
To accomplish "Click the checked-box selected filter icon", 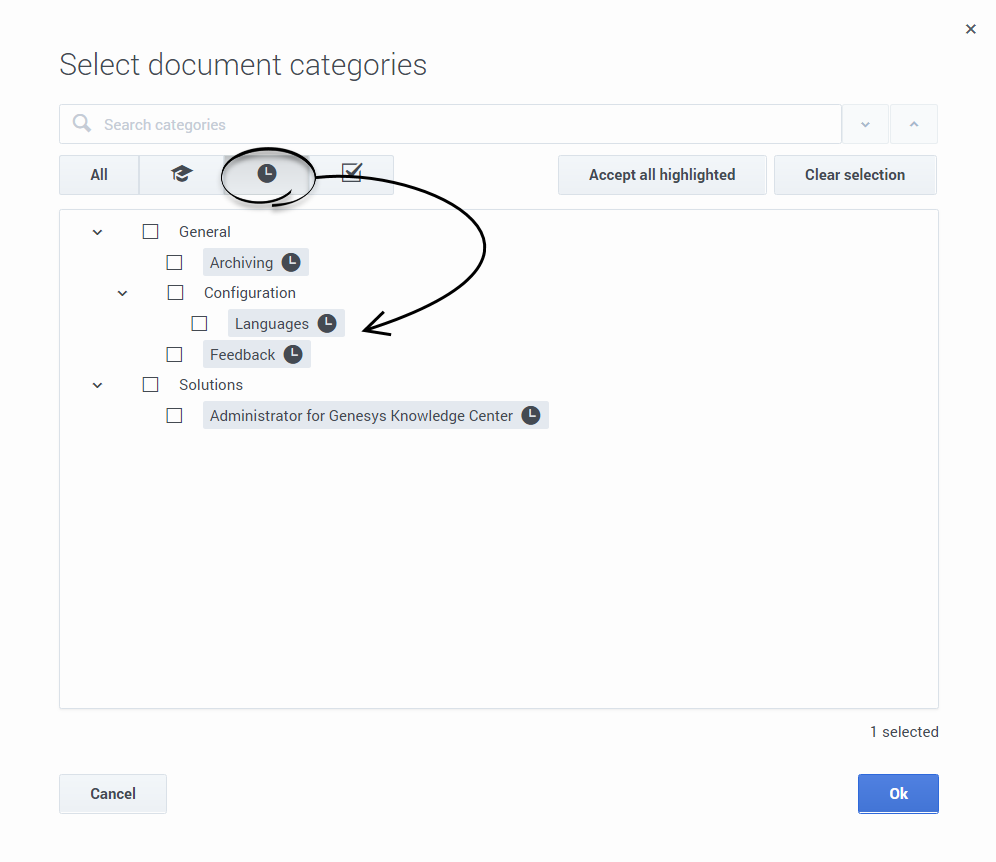I will (351, 174).
